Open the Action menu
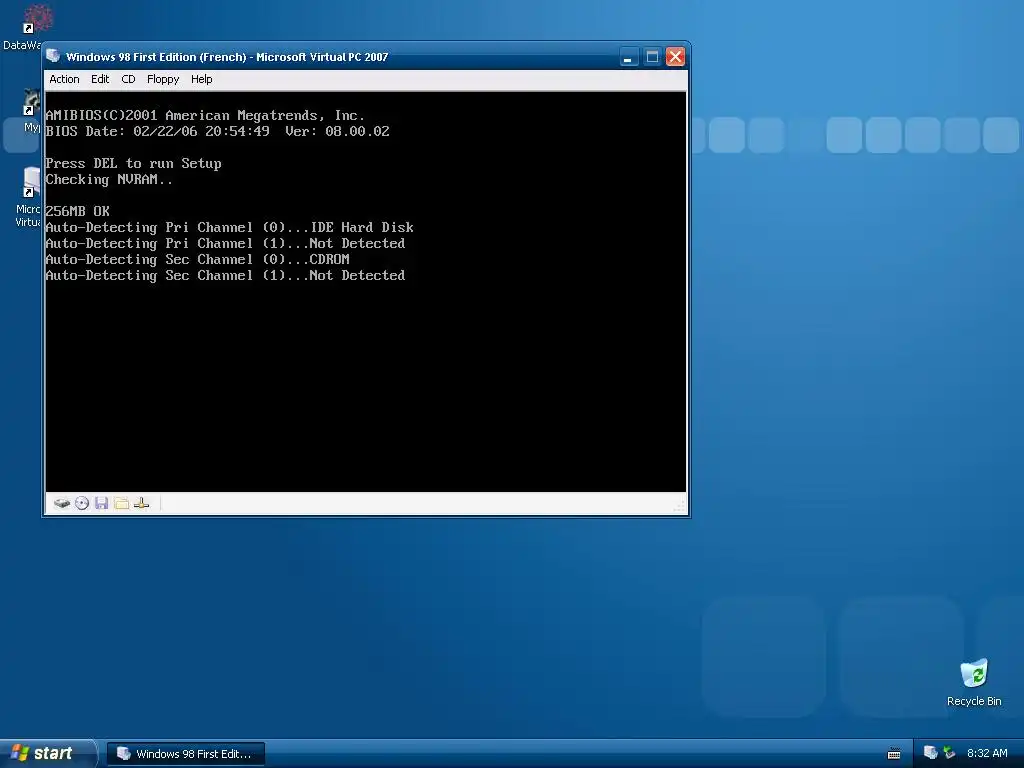Screen dimensions: 1024x768 [64, 79]
